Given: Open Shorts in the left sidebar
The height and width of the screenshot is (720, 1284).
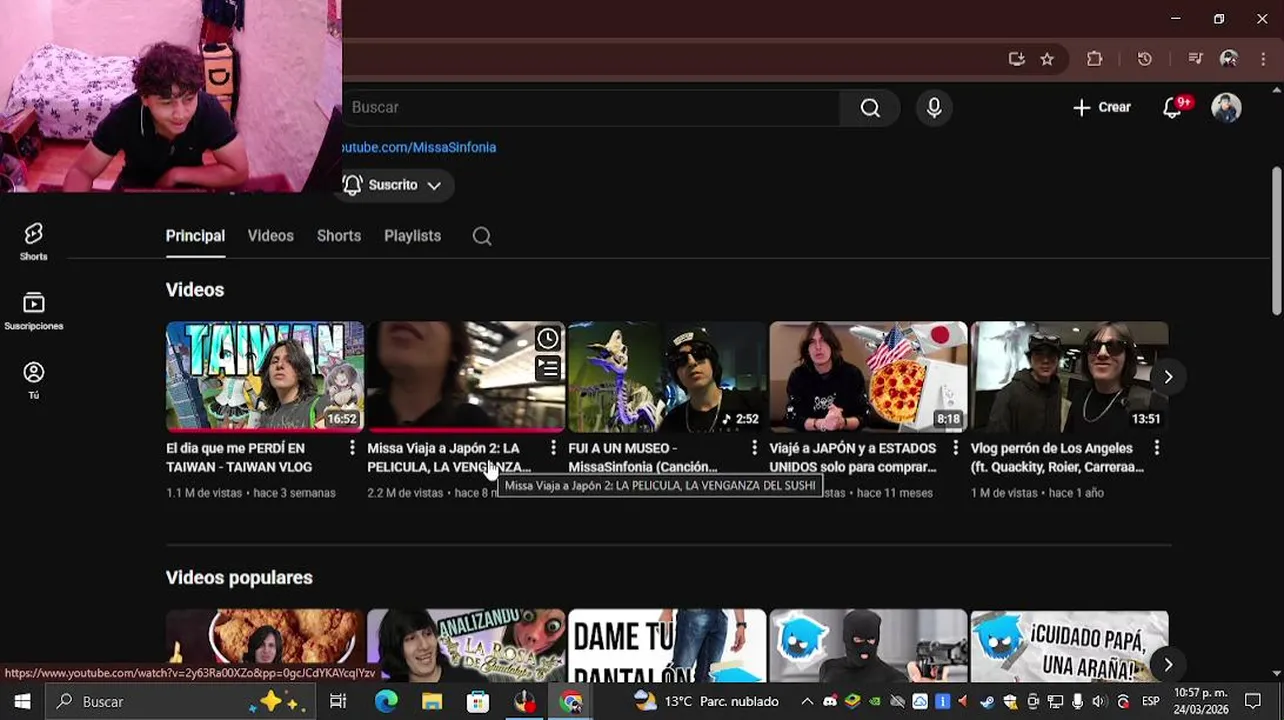Looking at the screenshot, I should (33, 242).
